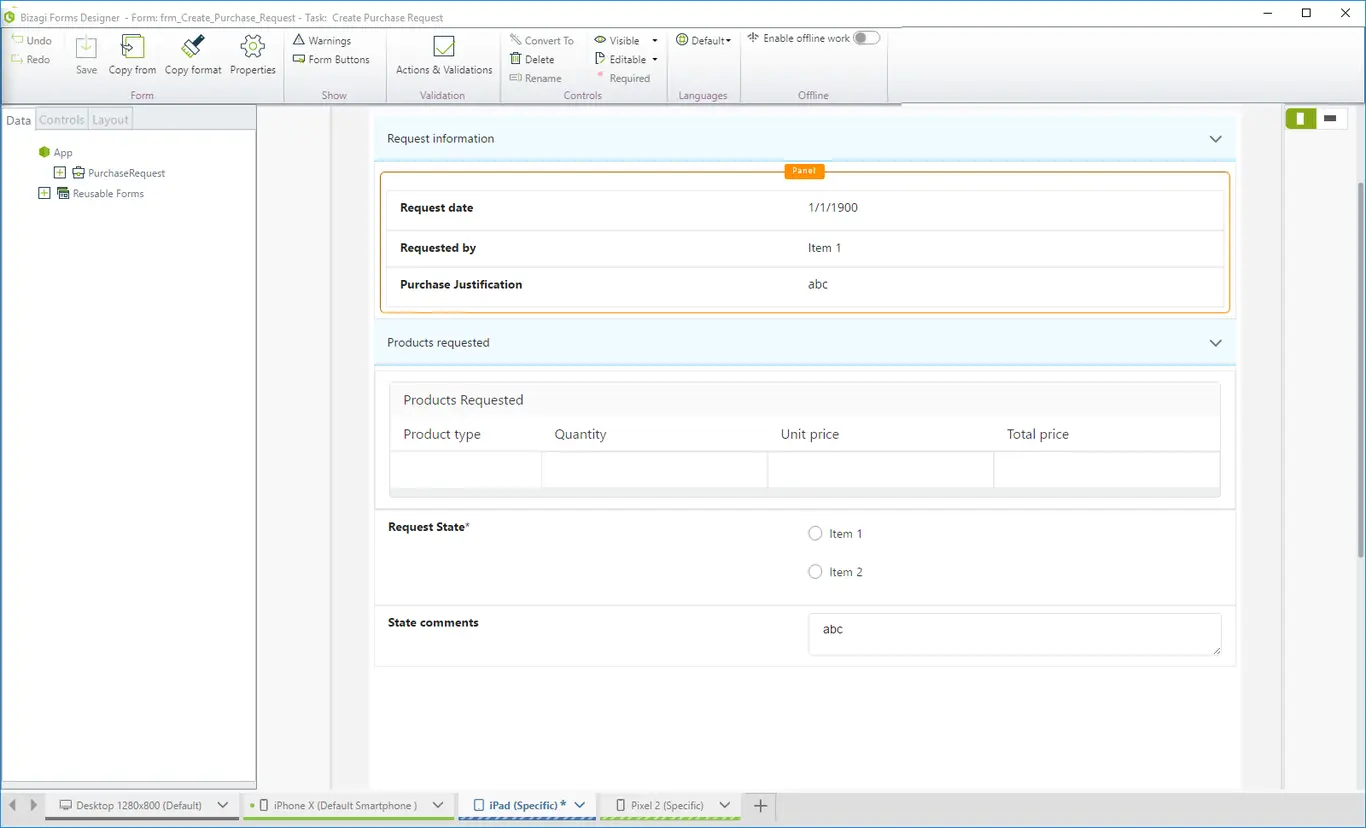The height and width of the screenshot is (828, 1366).
Task: Show form Warnings
Action: [322, 41]
